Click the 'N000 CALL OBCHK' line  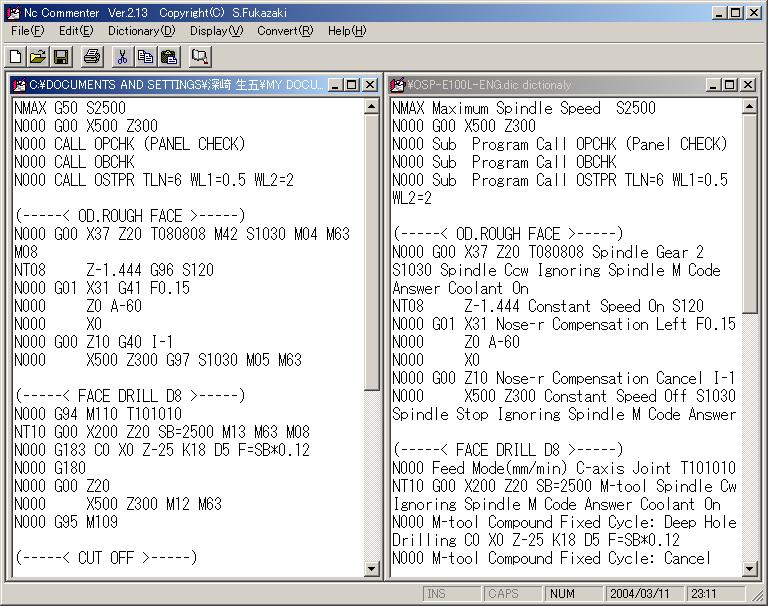click(x=74, y=162)
